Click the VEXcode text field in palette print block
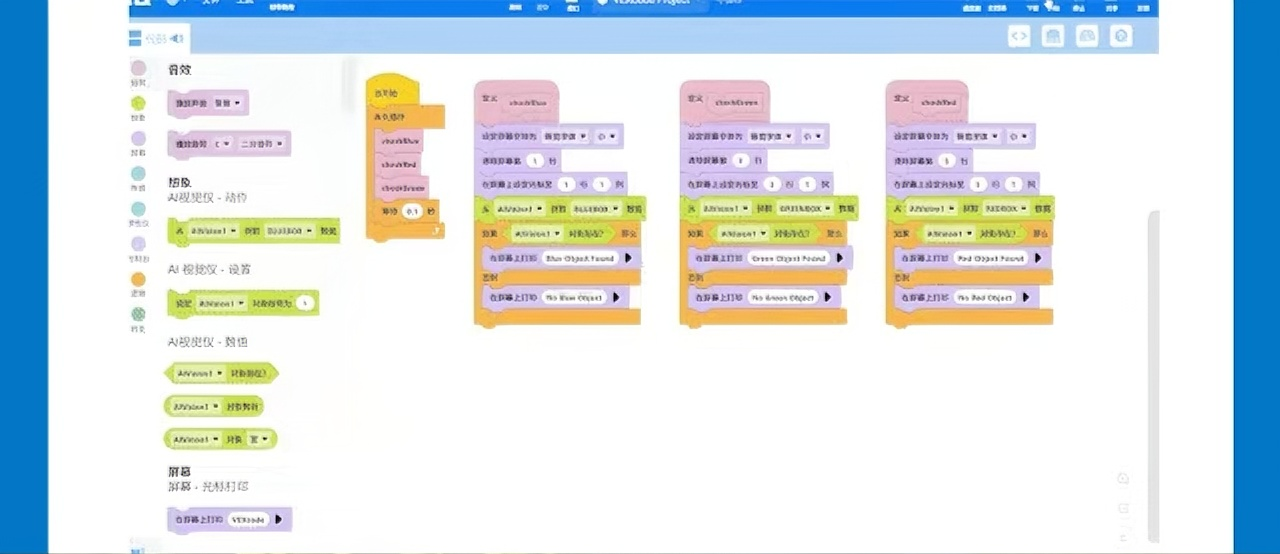The image size is (1280, 554). pos(248,520)
